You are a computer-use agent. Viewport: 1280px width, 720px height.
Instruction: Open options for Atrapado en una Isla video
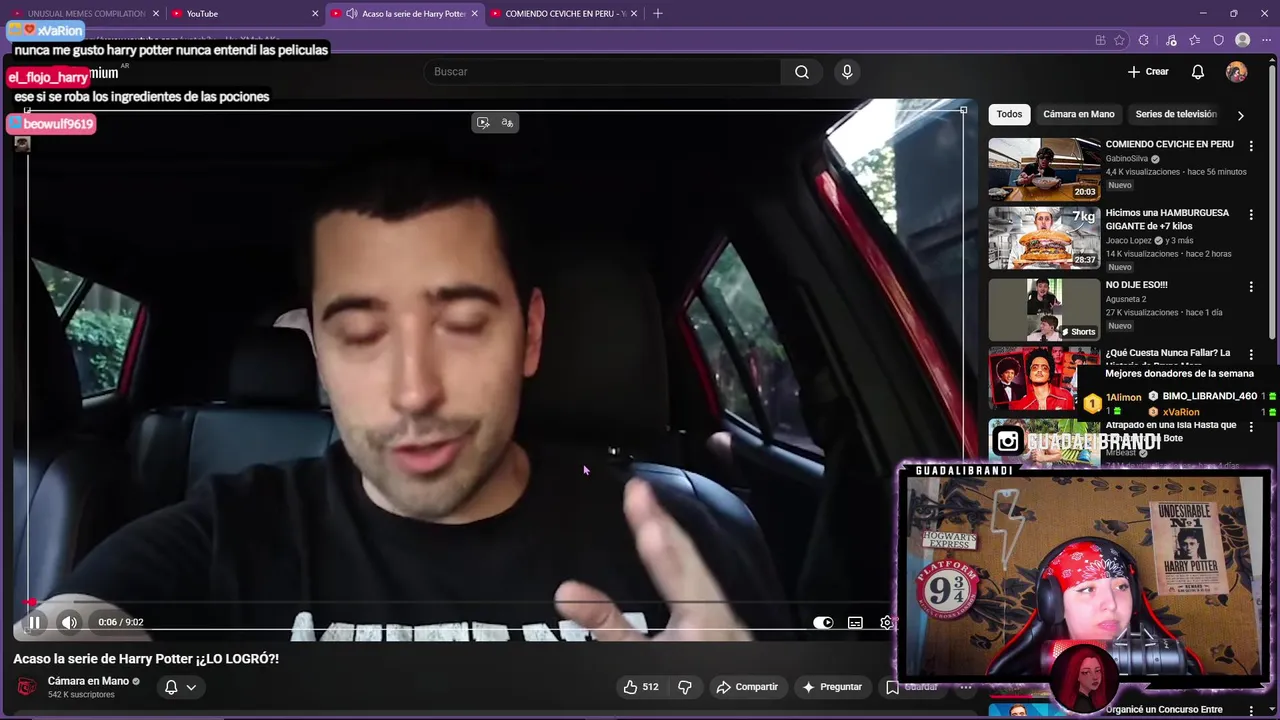coord(1251,427)
